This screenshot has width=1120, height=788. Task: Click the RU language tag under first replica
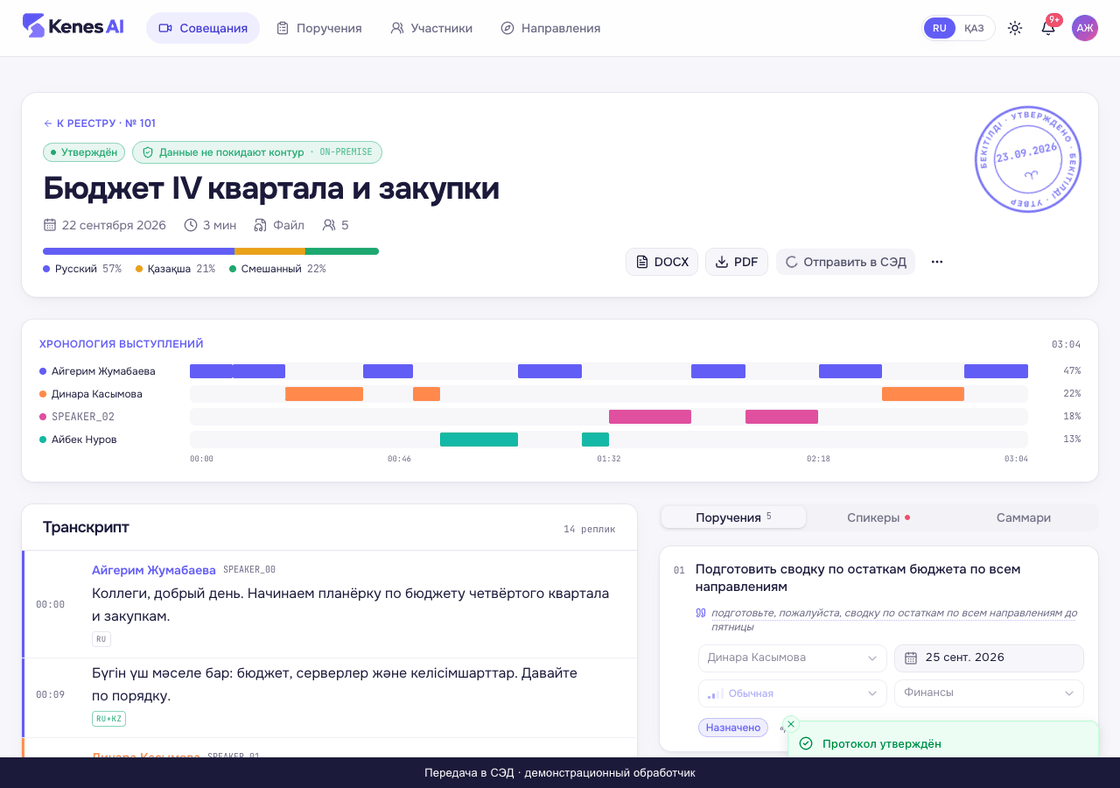pos(101,639)
